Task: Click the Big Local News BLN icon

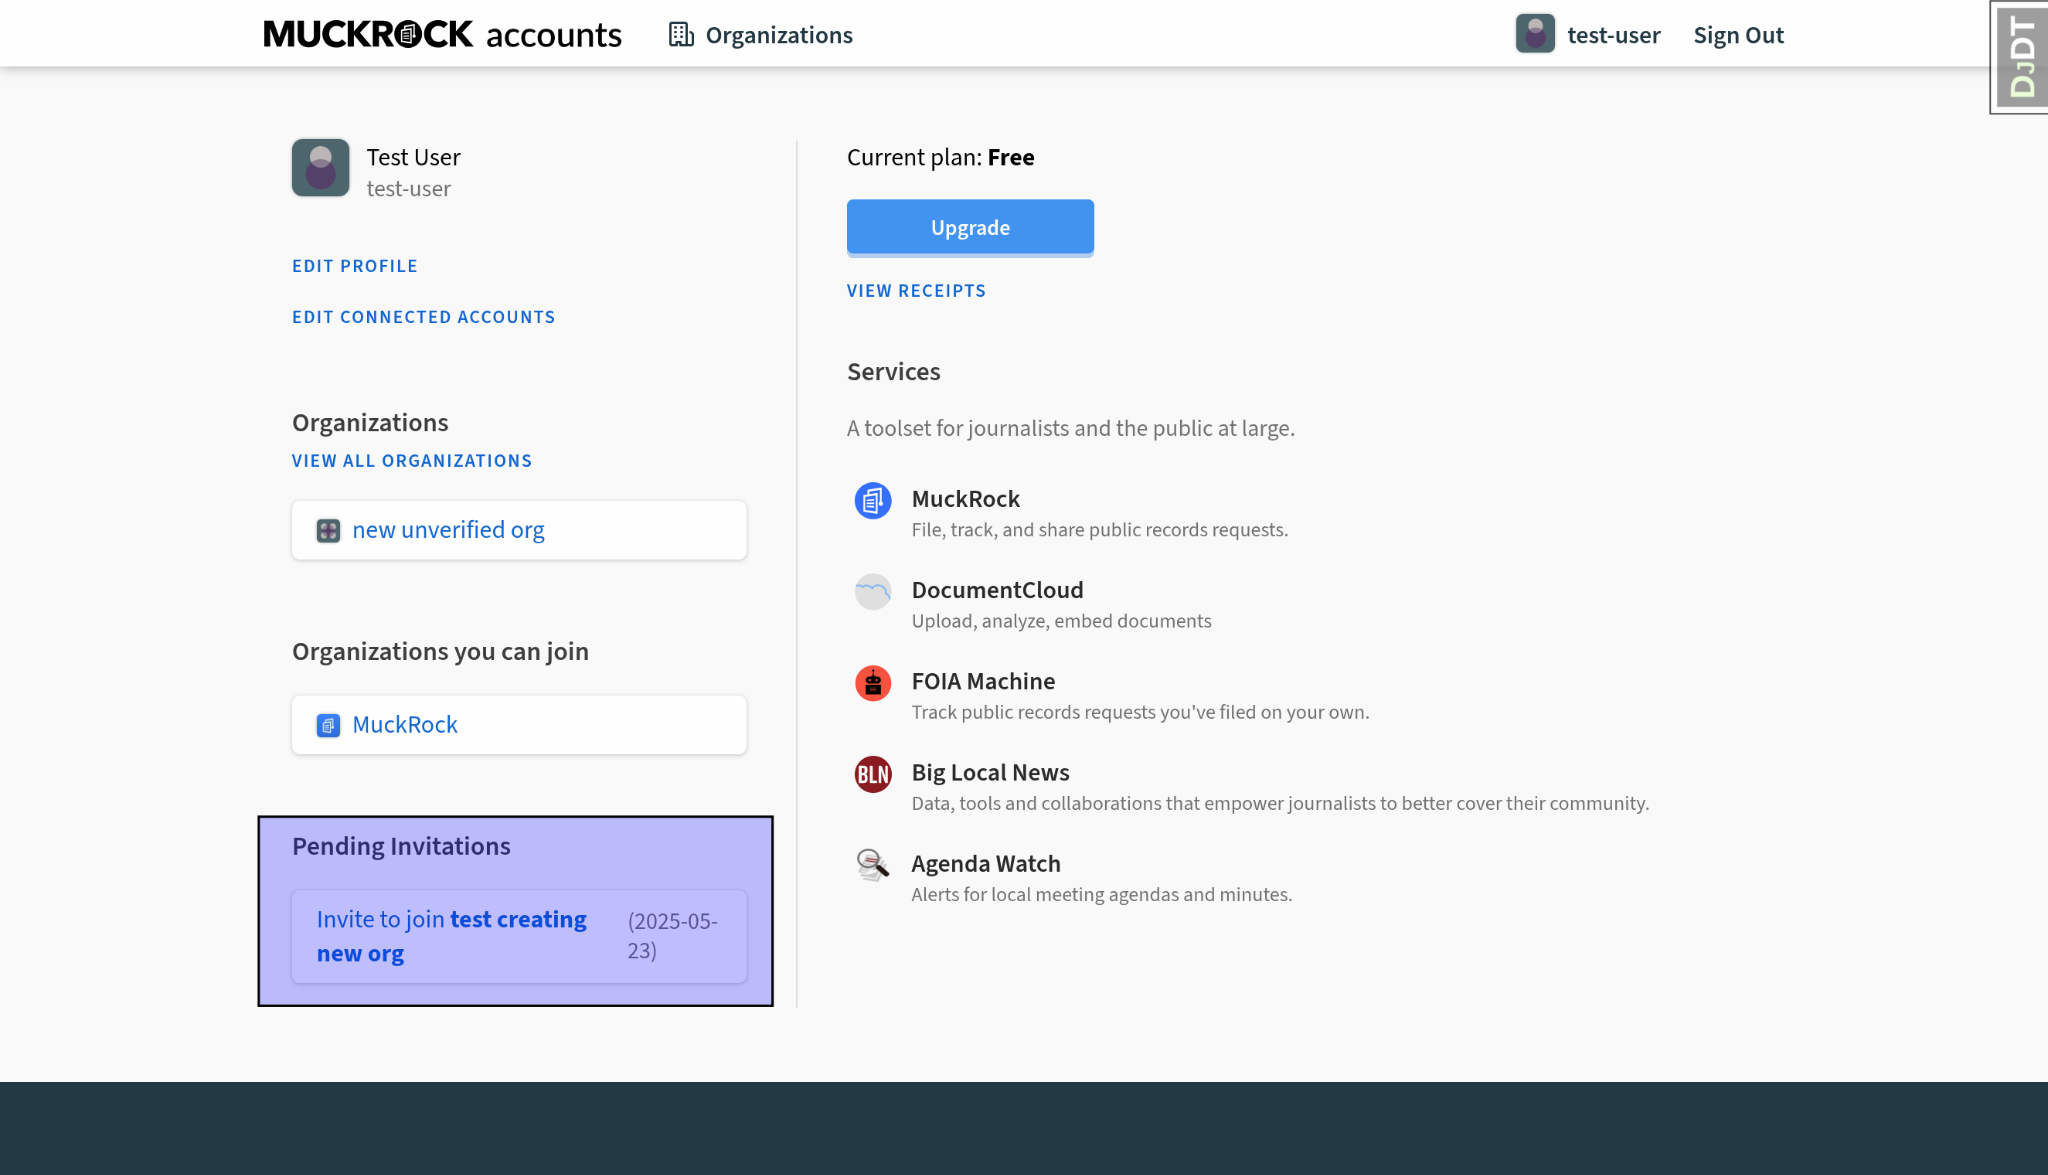Action: (873, 774)
